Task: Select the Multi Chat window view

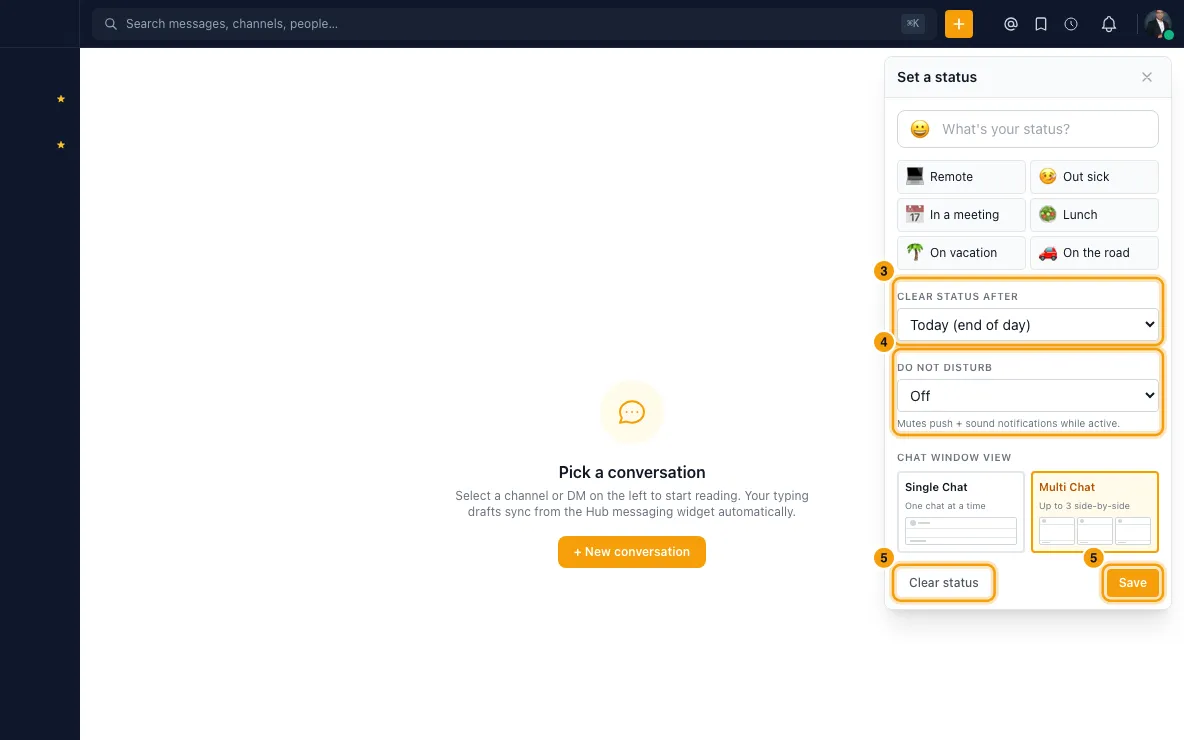Action: pos(1095,512)
